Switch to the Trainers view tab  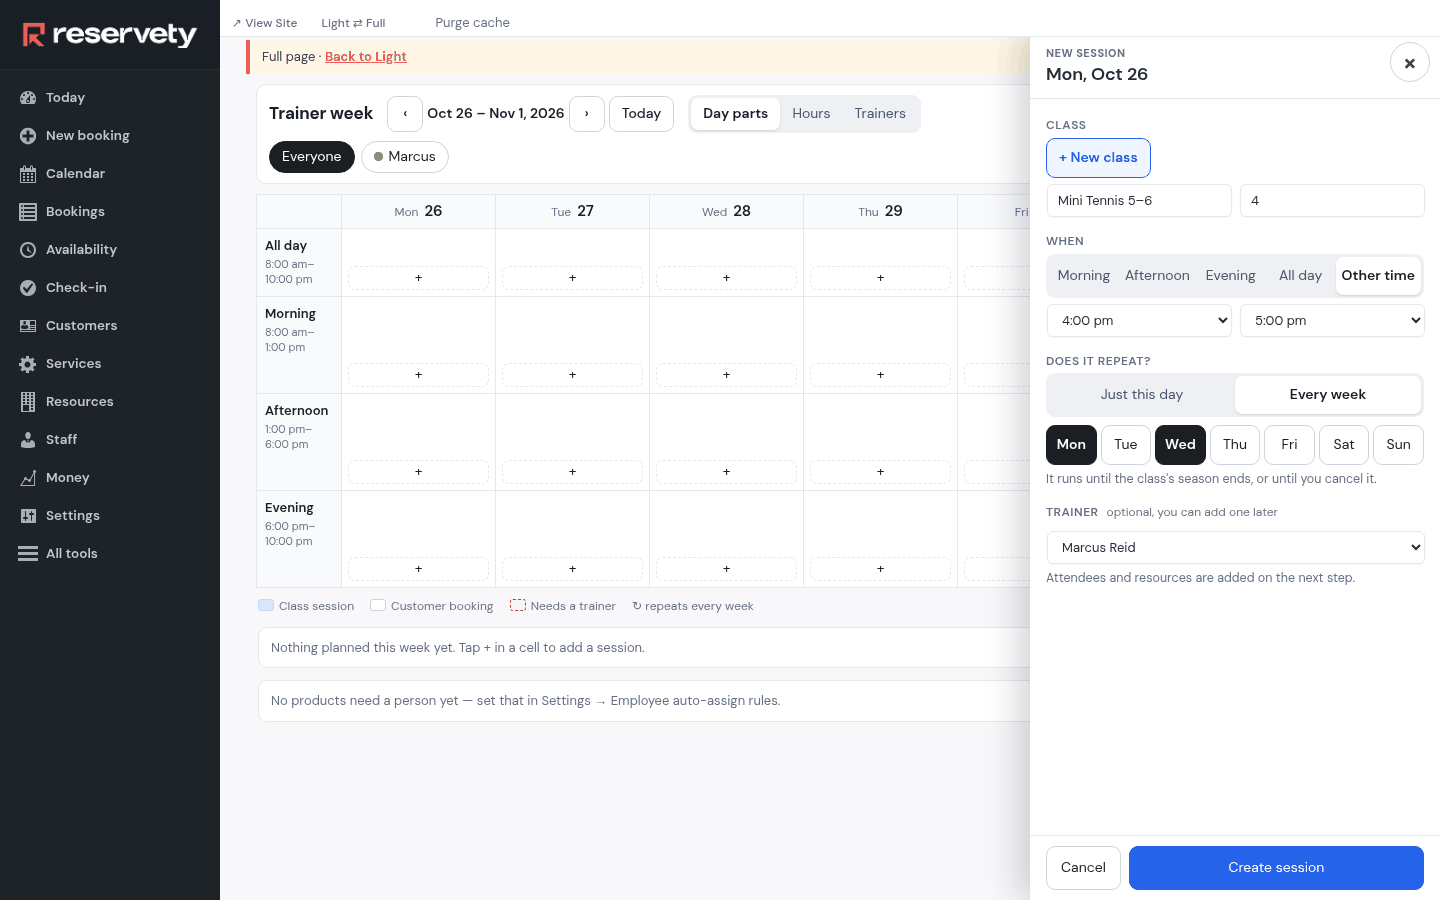point(880,114)
